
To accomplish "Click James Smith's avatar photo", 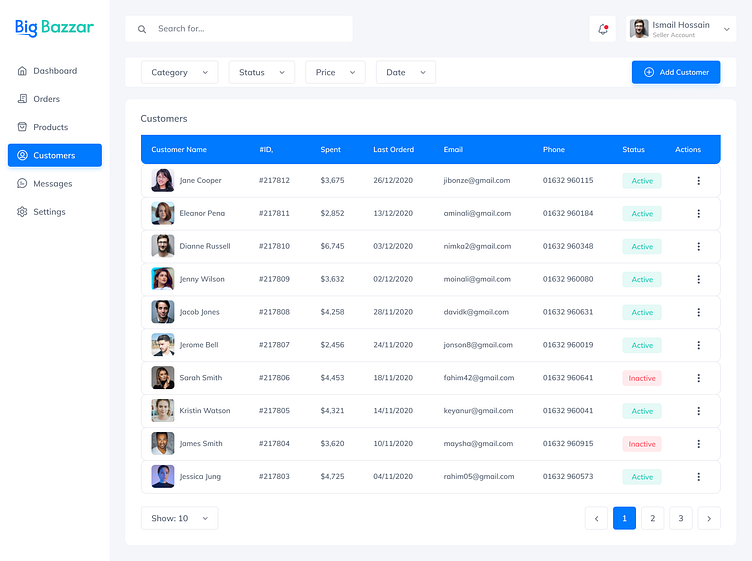I will click(x=163, y=444).
